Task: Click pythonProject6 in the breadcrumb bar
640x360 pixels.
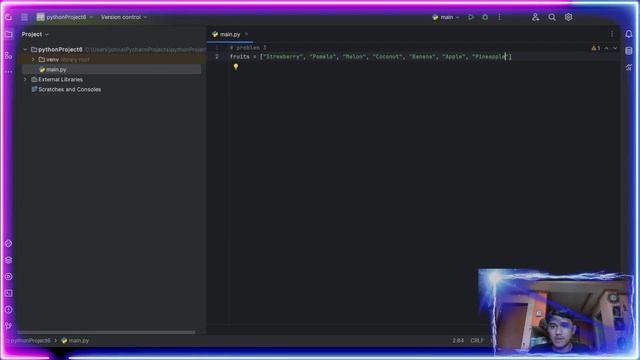Action: pos(30,340)
